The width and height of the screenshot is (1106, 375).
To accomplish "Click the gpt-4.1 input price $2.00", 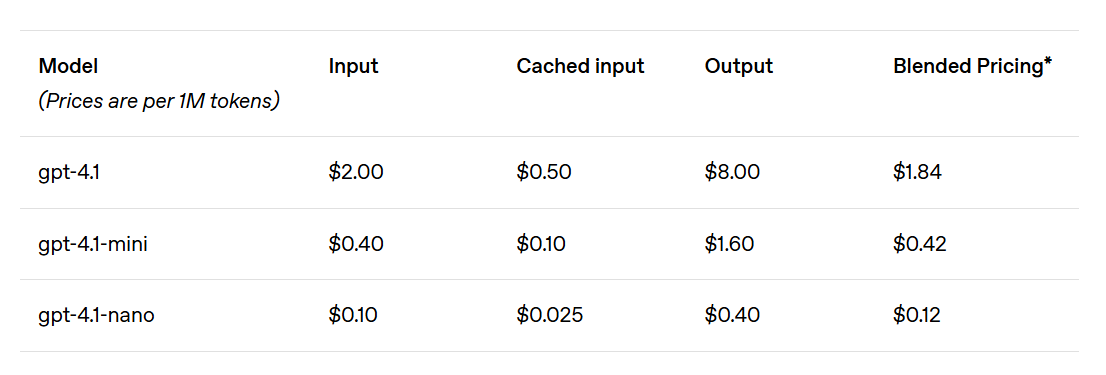I will (356, 173).
